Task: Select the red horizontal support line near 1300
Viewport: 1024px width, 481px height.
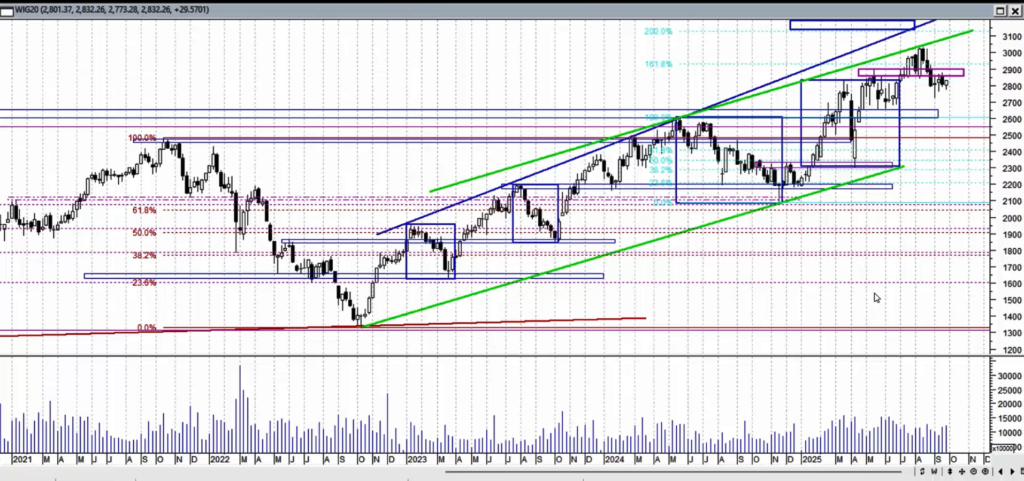Action: [x=800, y=329]
